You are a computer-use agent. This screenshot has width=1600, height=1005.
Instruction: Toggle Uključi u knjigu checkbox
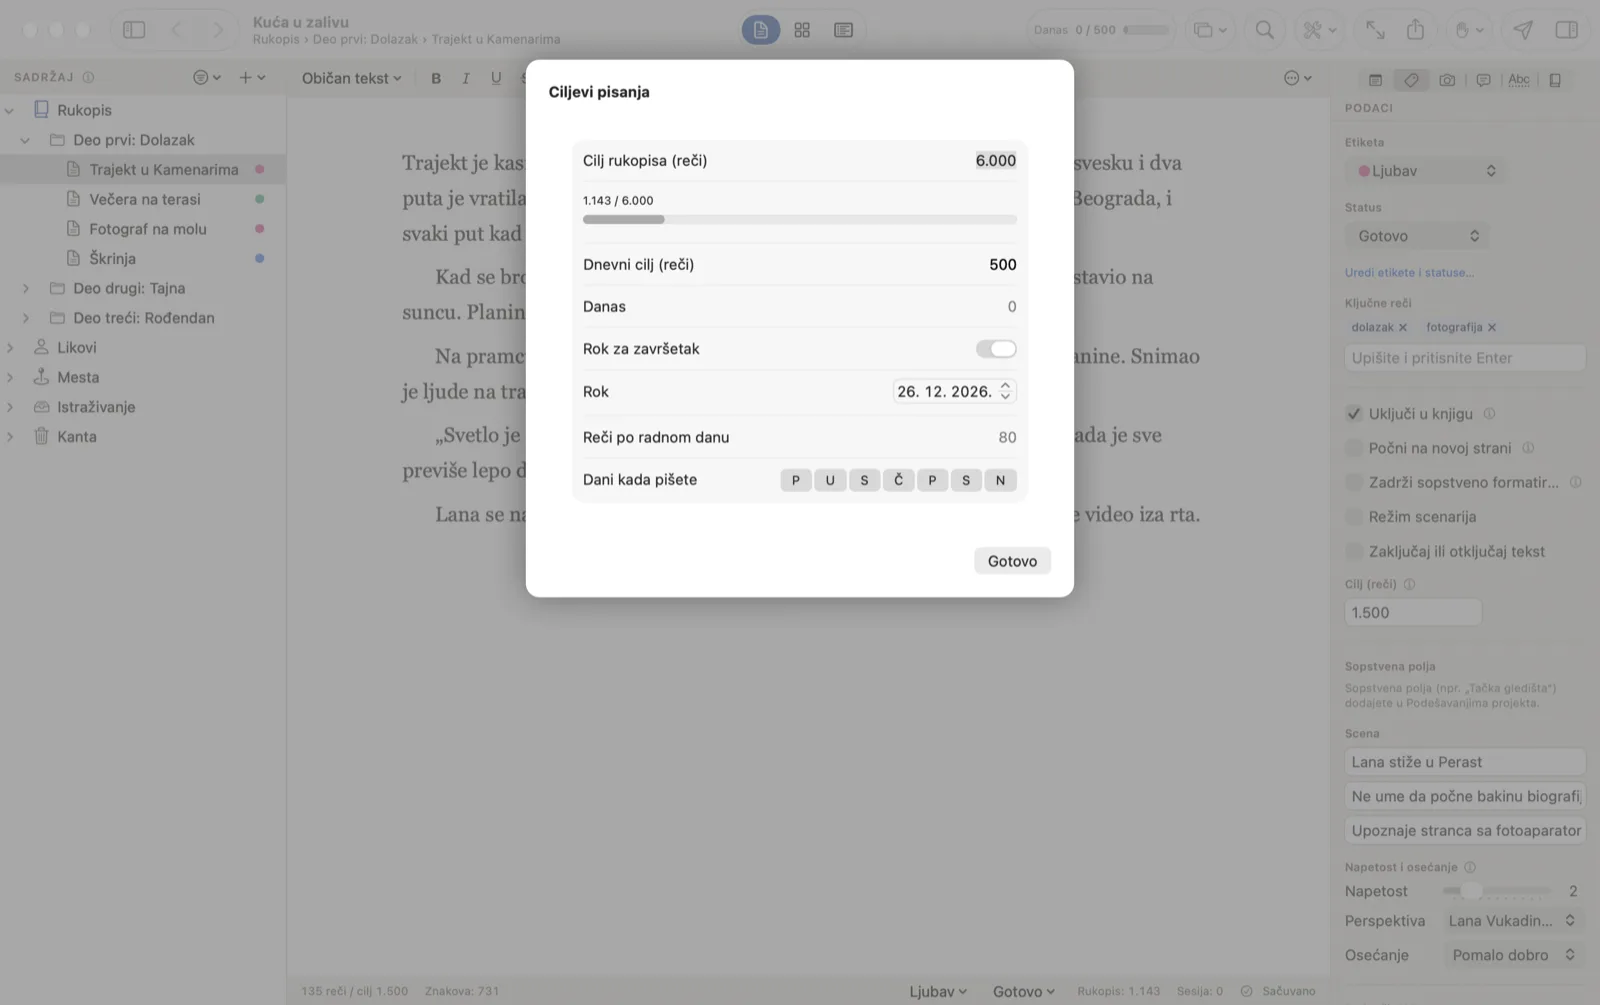pyautogui.click(x=1354, y=414)
